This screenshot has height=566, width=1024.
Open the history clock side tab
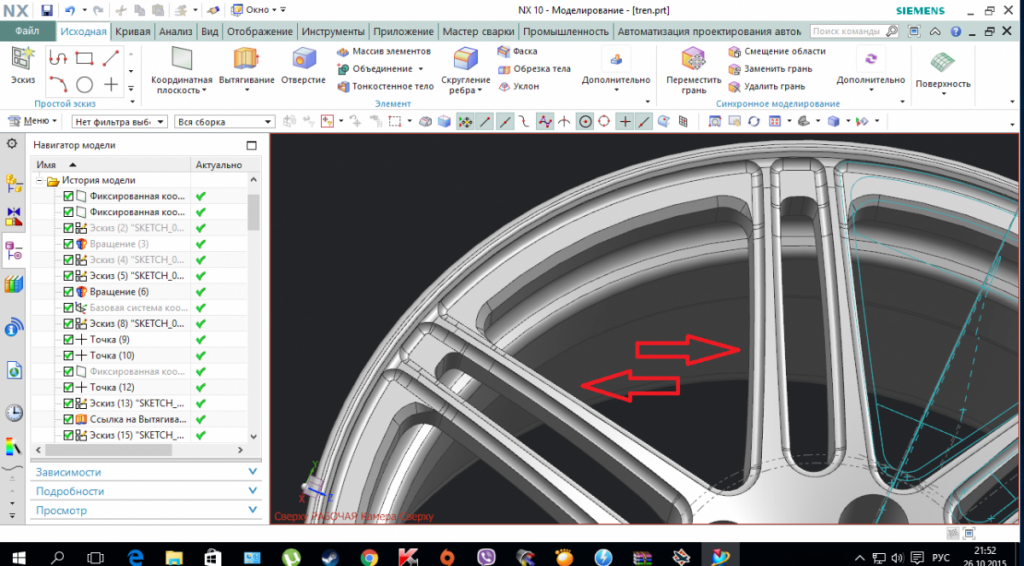coord(13,413)
